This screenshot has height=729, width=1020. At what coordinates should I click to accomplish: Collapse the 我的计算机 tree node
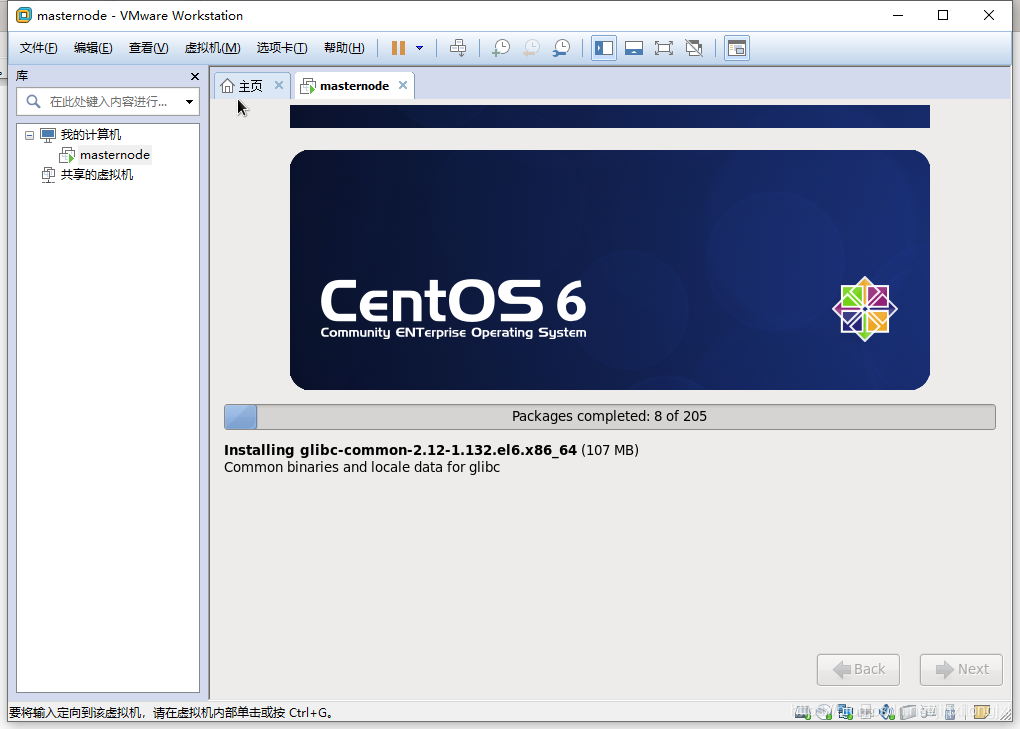pos(29,135)
